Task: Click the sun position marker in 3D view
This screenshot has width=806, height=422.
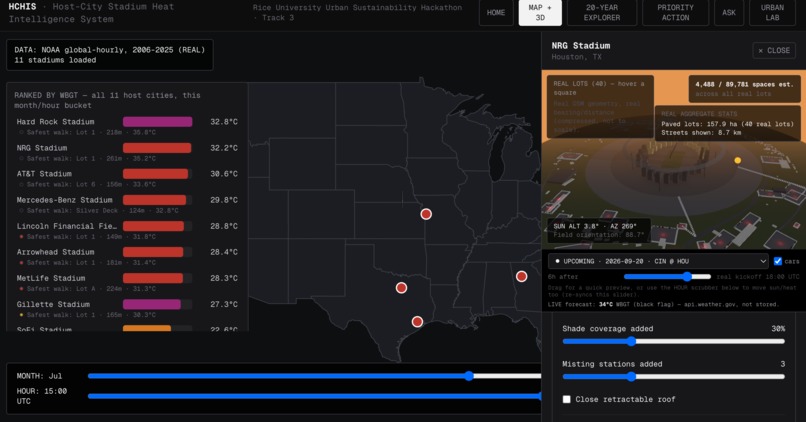Action: (738, 160)
